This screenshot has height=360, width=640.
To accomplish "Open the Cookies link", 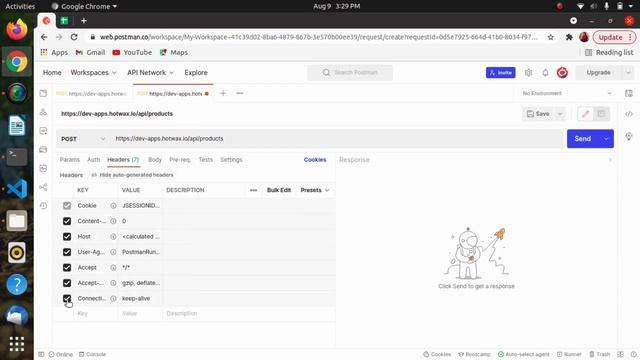I will point(315,160).
